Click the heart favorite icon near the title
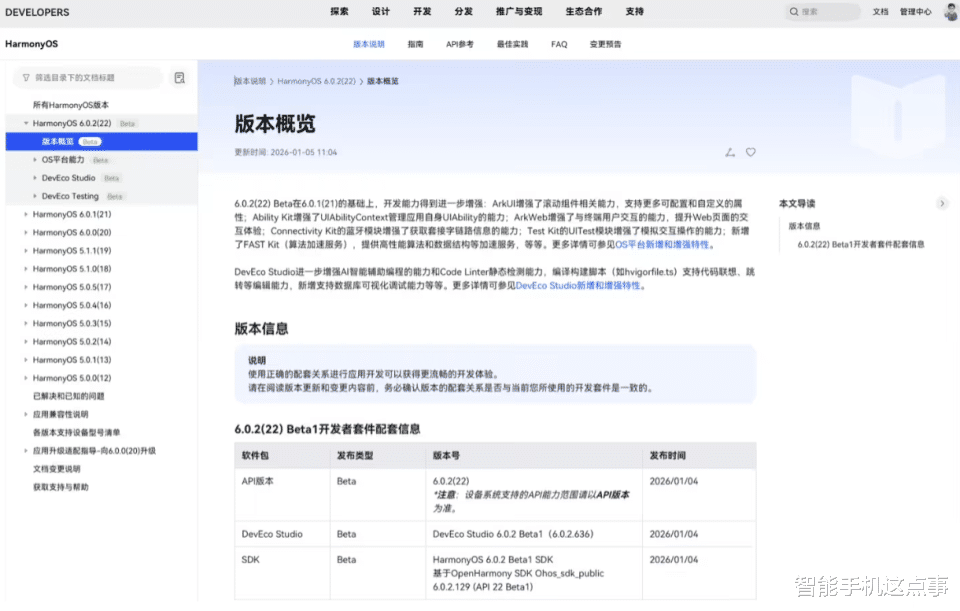 click(x=751, y=152)
